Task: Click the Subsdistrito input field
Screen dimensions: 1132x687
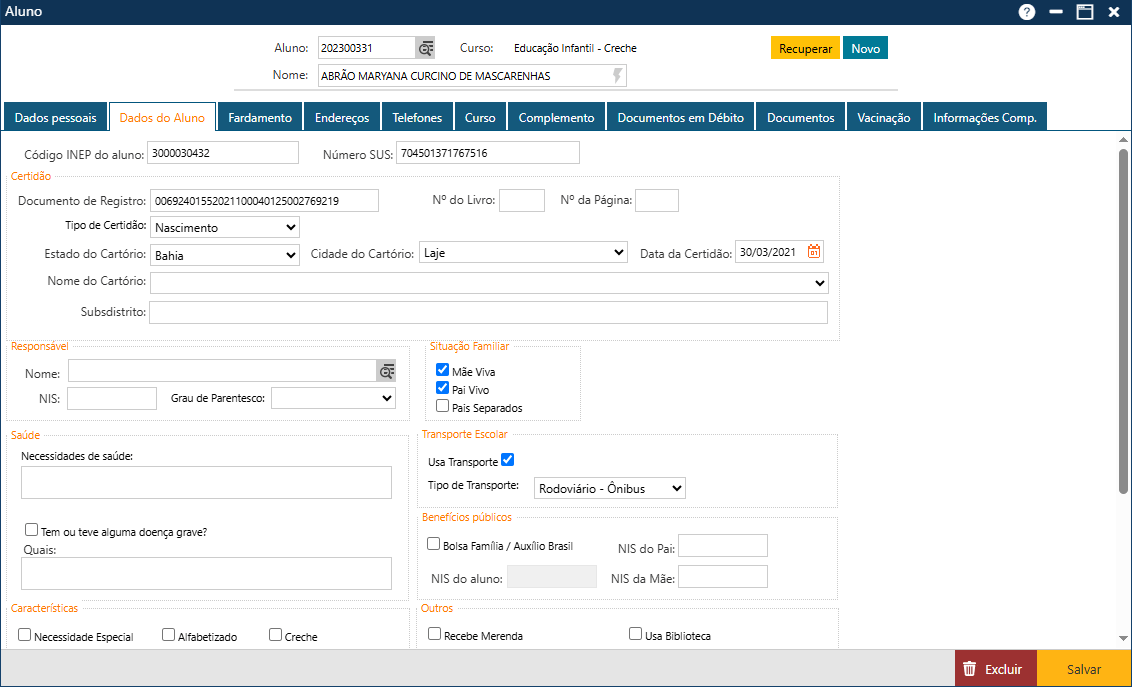Action: (489, 312)
